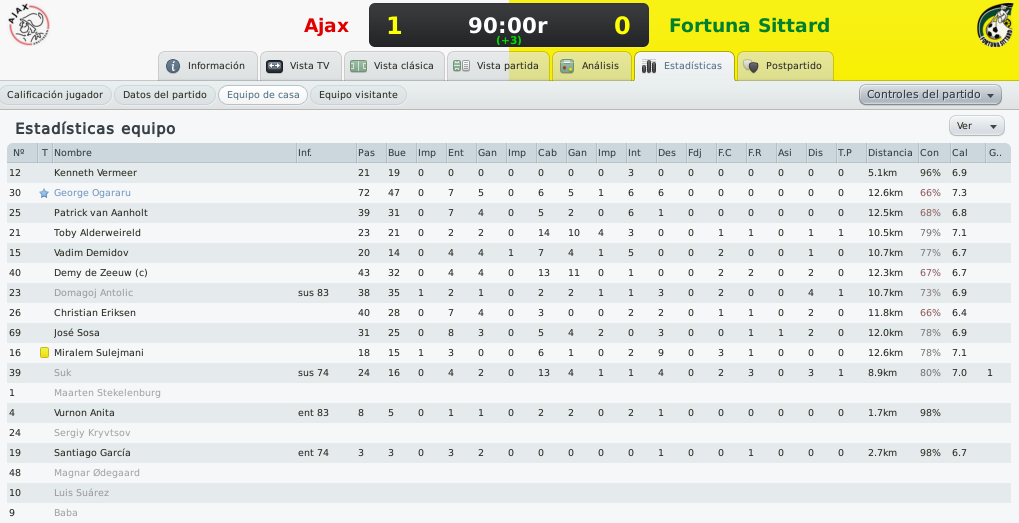
Task: Click the Fortuna Sittard team name
Action: click(749, 25)
